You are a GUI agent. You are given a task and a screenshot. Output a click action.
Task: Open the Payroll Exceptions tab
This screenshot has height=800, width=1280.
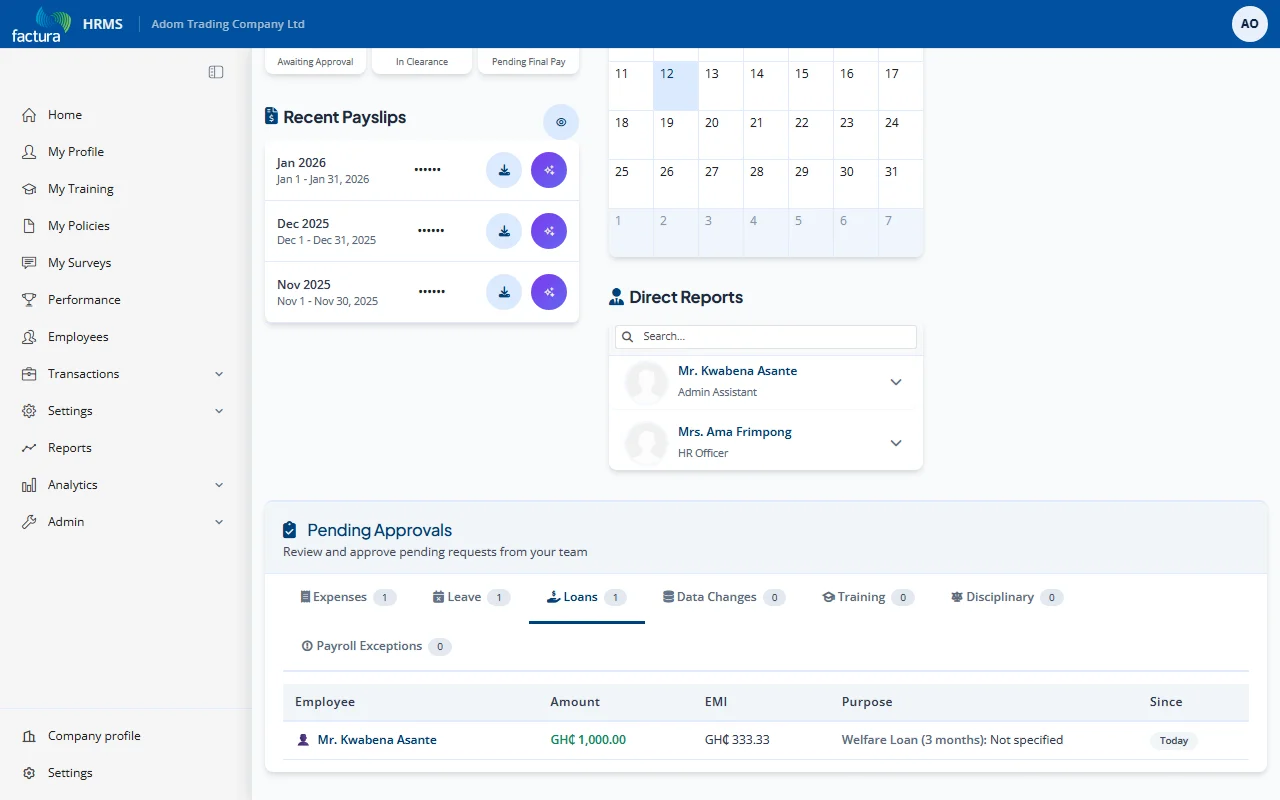[376, 646]
